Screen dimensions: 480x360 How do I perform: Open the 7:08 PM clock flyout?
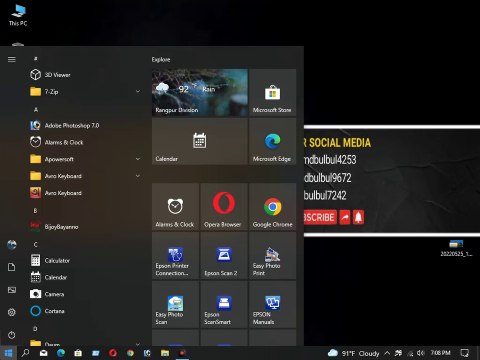440,353
